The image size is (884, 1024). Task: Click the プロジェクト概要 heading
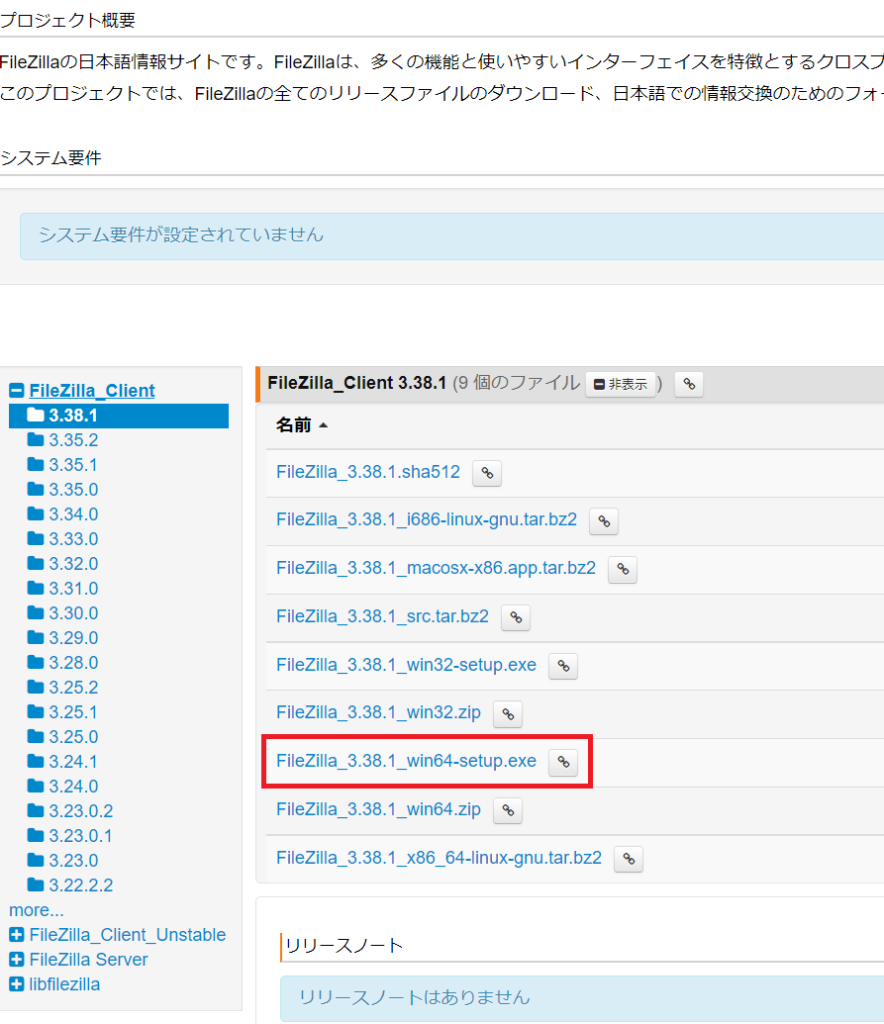[68, 21]
